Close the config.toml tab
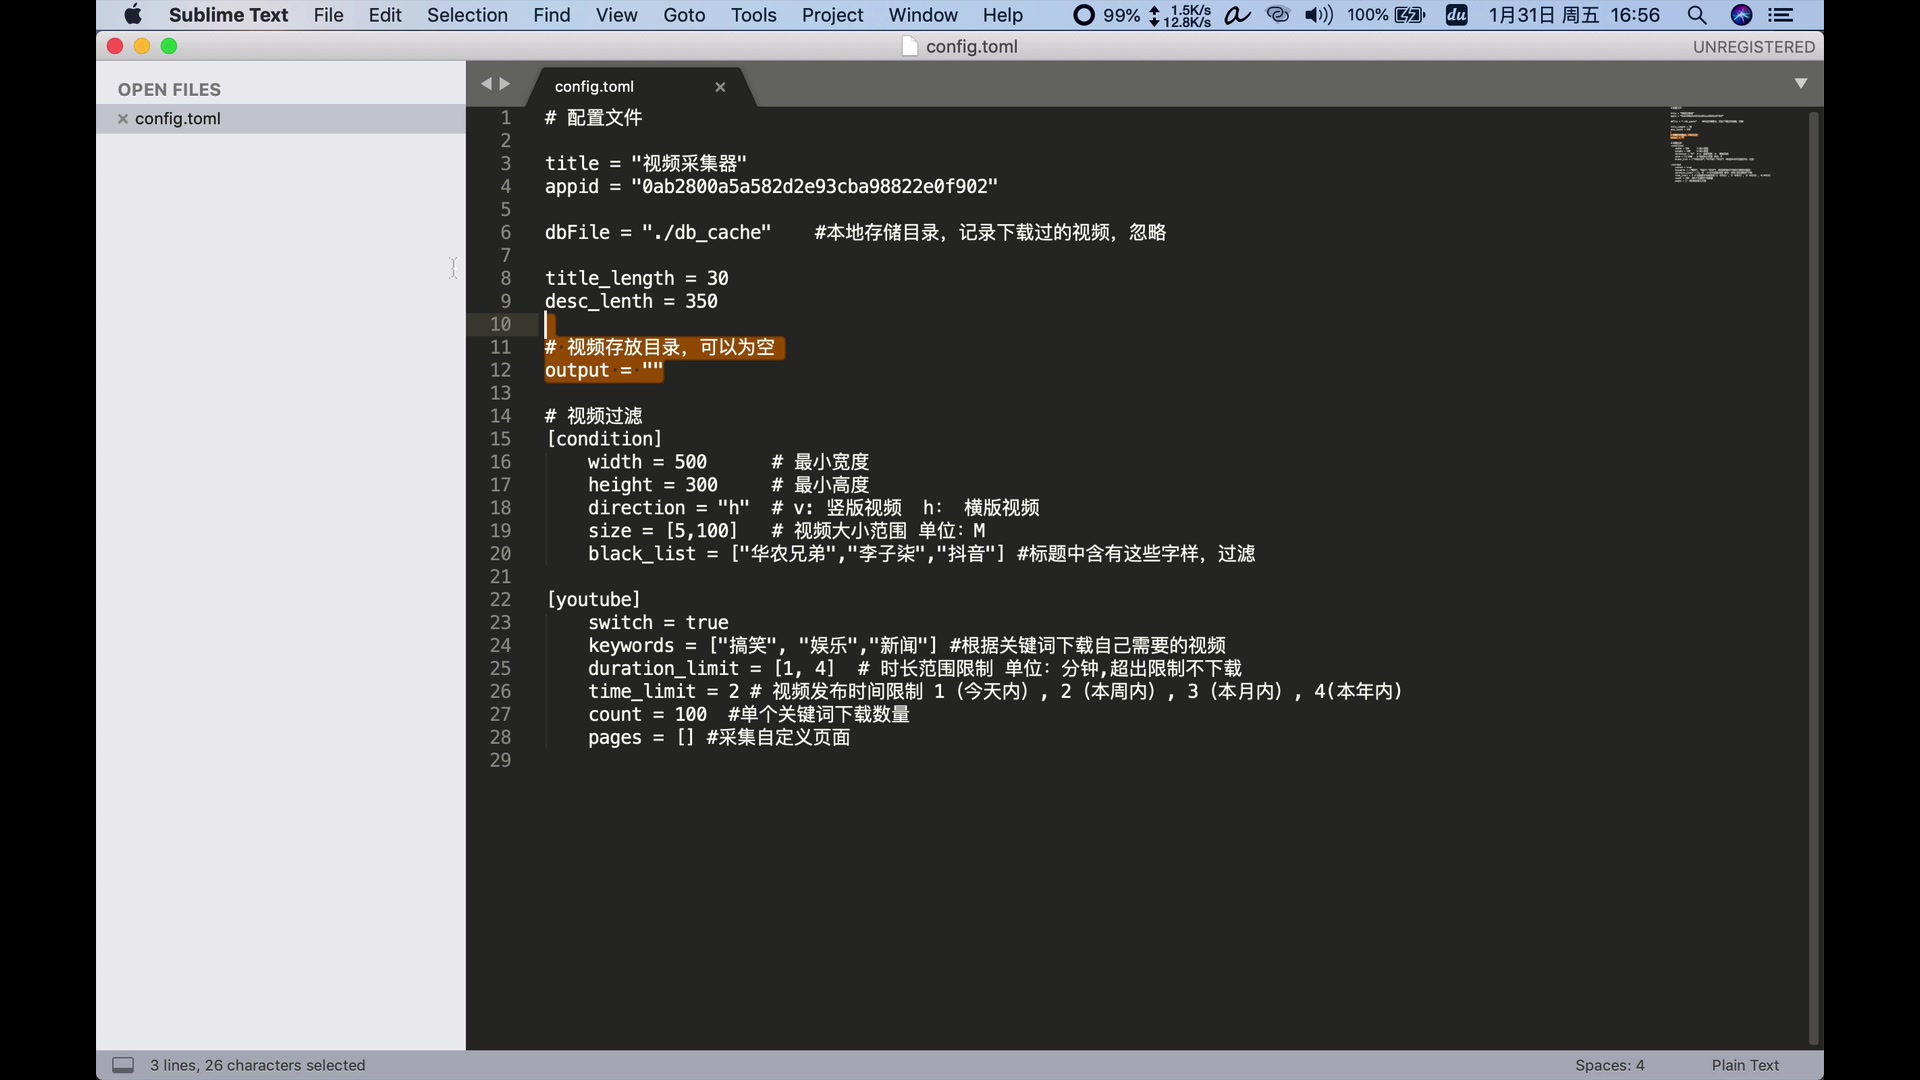Image resolution: width=1920 pixels, height=1080 pixels. tap(720, 87)
